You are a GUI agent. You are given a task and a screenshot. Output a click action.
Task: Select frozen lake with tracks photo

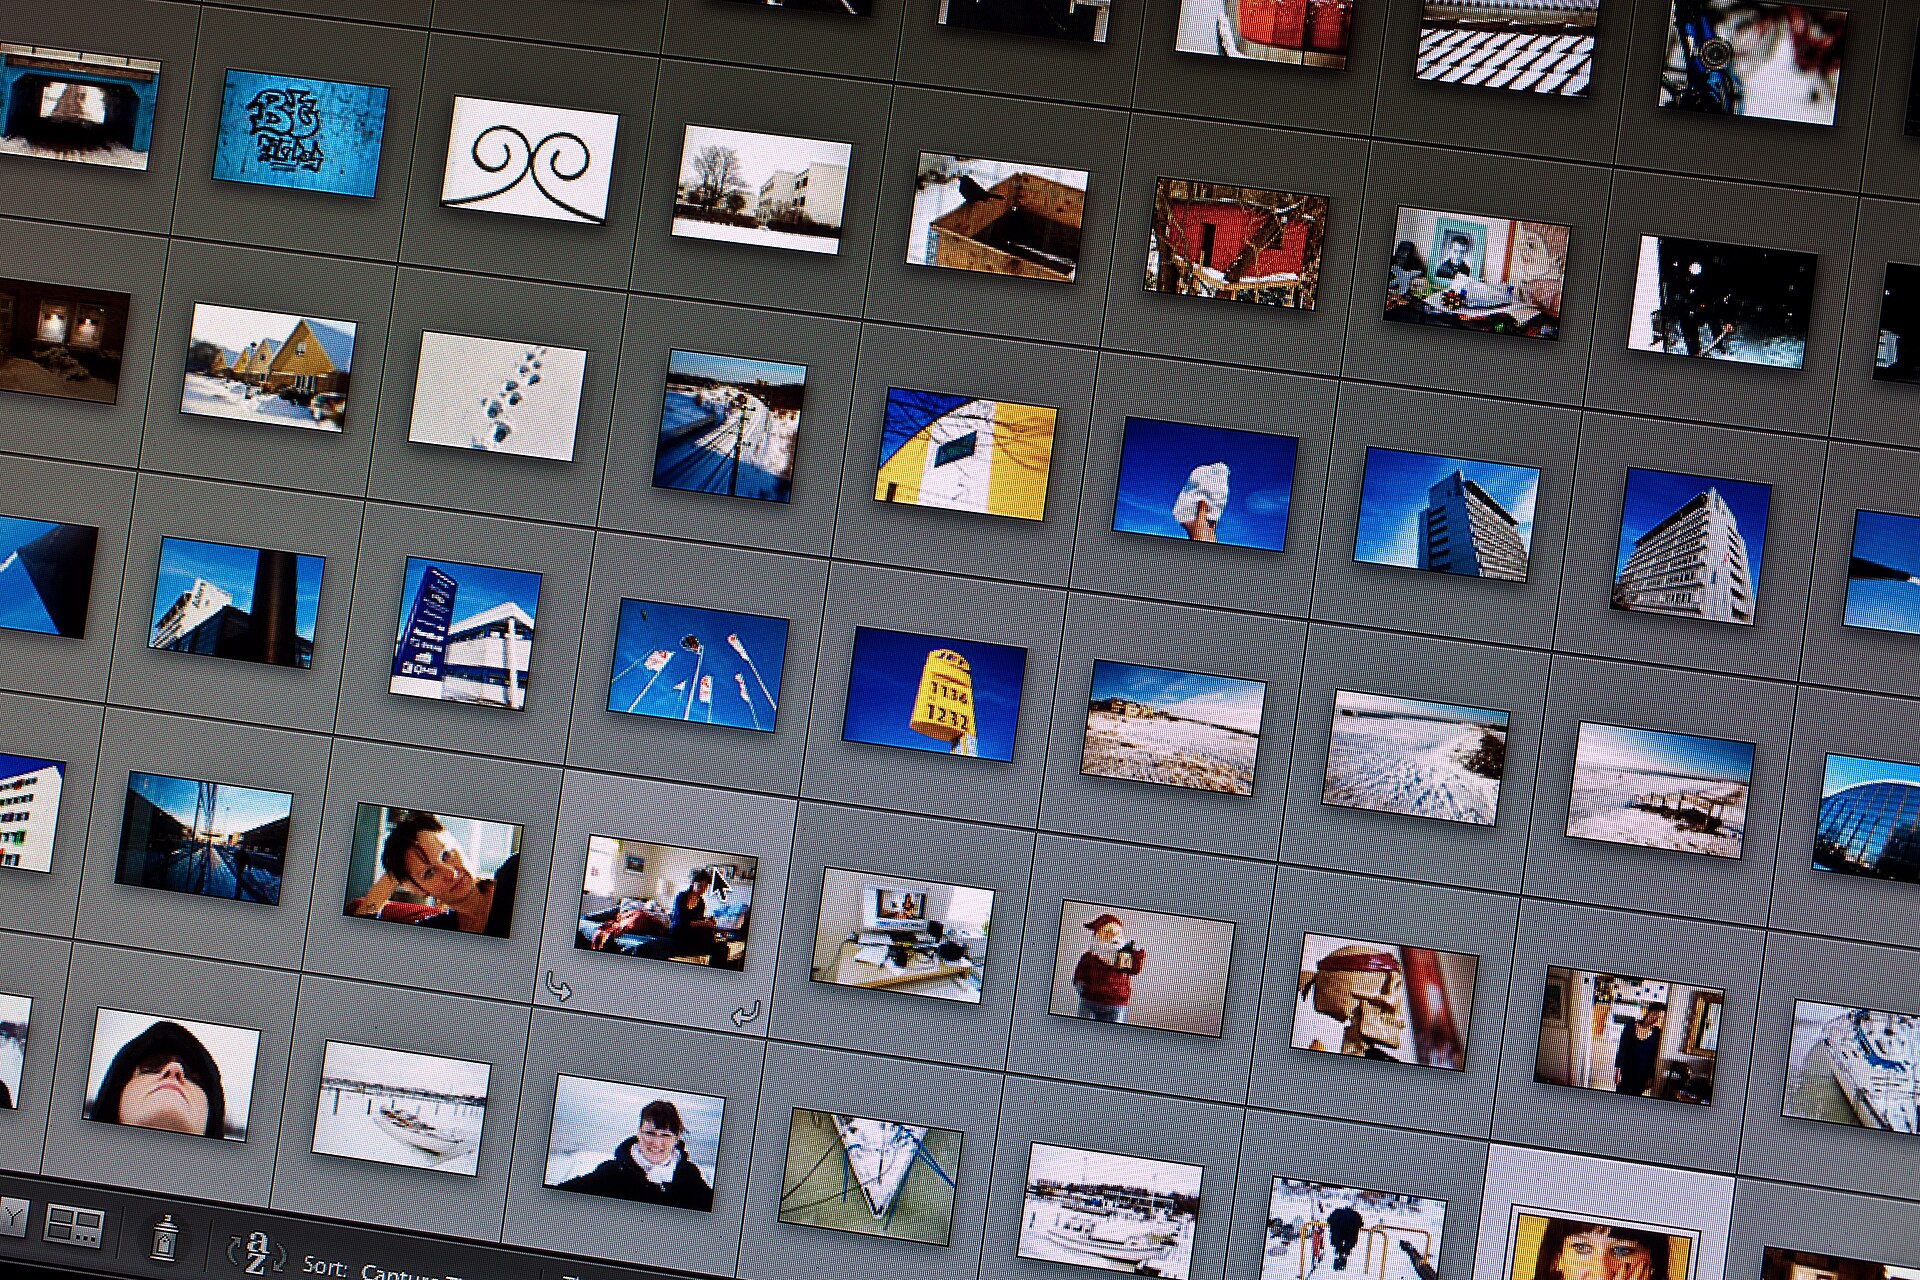[1415, 758]
